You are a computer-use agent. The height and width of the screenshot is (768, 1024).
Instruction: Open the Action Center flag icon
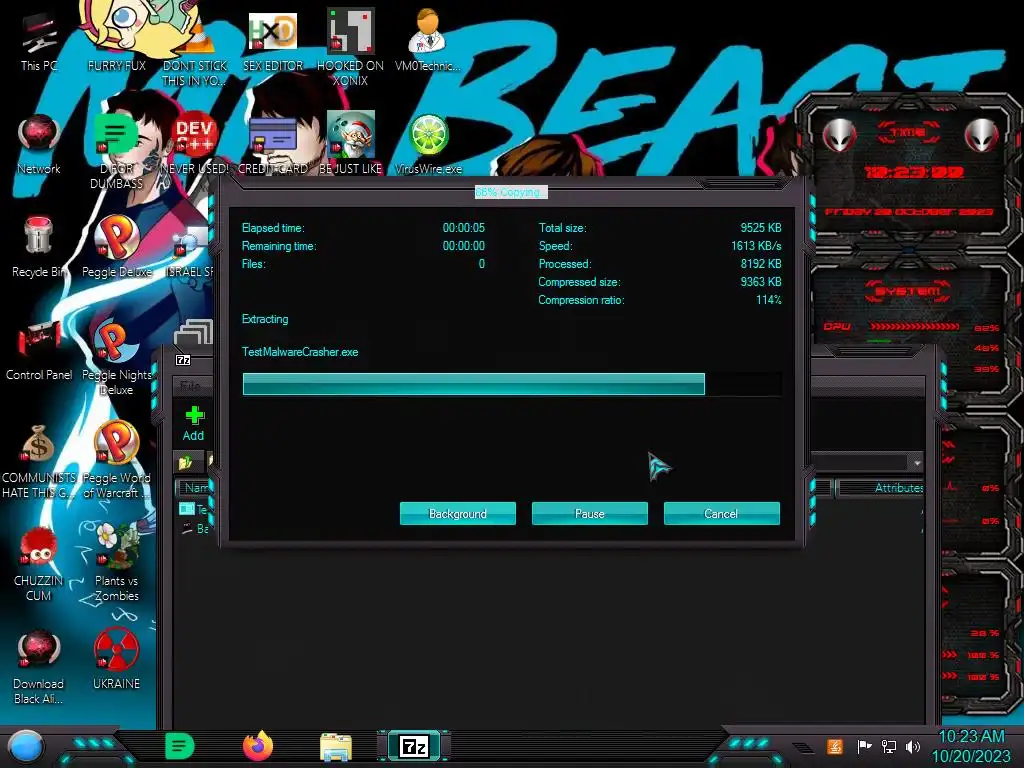point(864,746)
